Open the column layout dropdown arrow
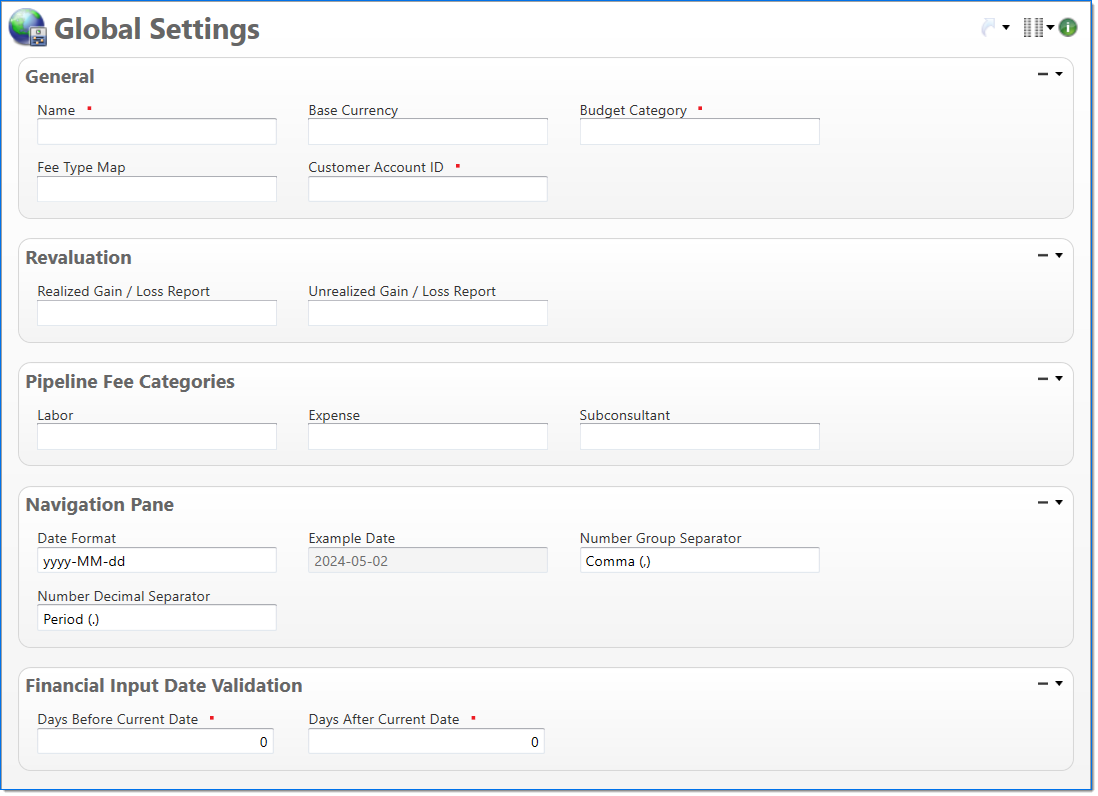 pyautogui.click(x=1051, y=28)
